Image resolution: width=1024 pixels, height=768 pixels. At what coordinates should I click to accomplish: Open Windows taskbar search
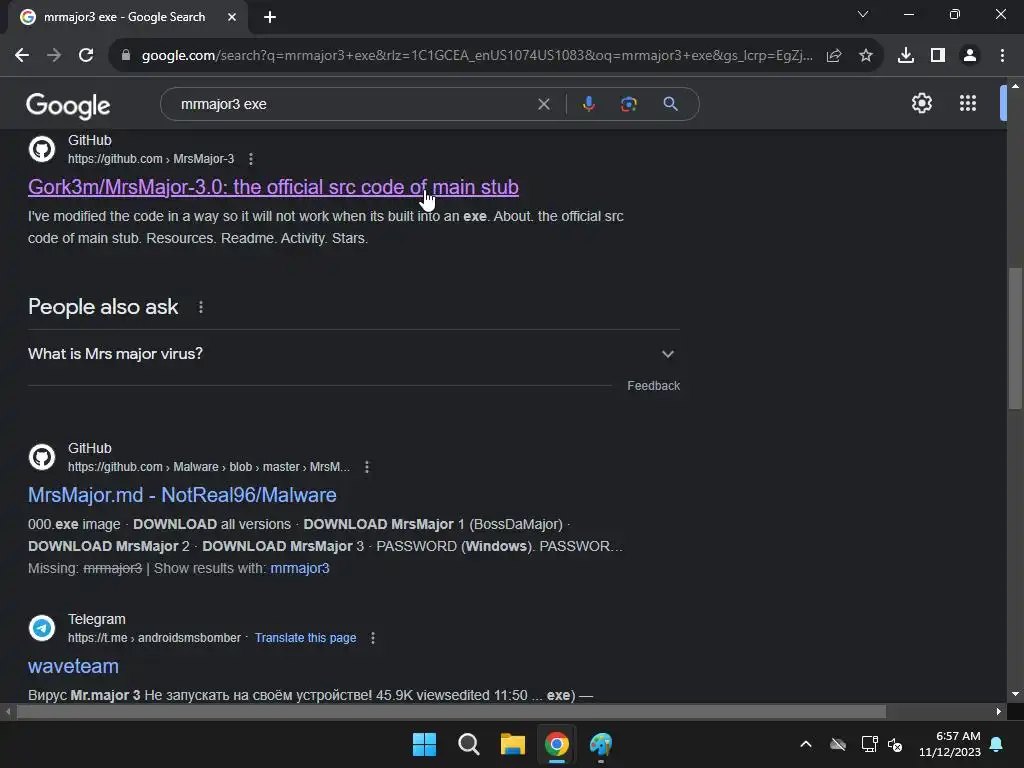(468, 744)
